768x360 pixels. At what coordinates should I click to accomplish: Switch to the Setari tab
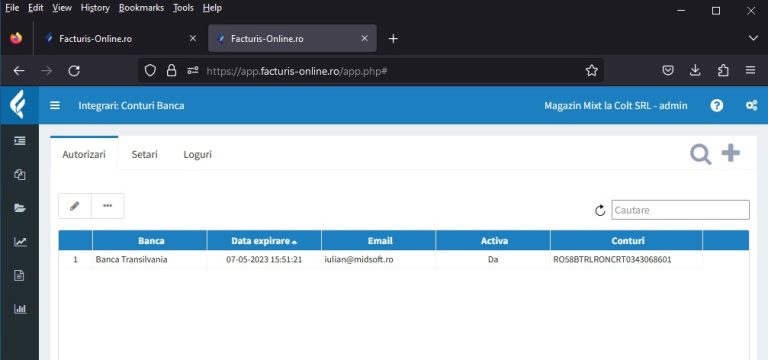pyautogui.click(x=144, y=154)
